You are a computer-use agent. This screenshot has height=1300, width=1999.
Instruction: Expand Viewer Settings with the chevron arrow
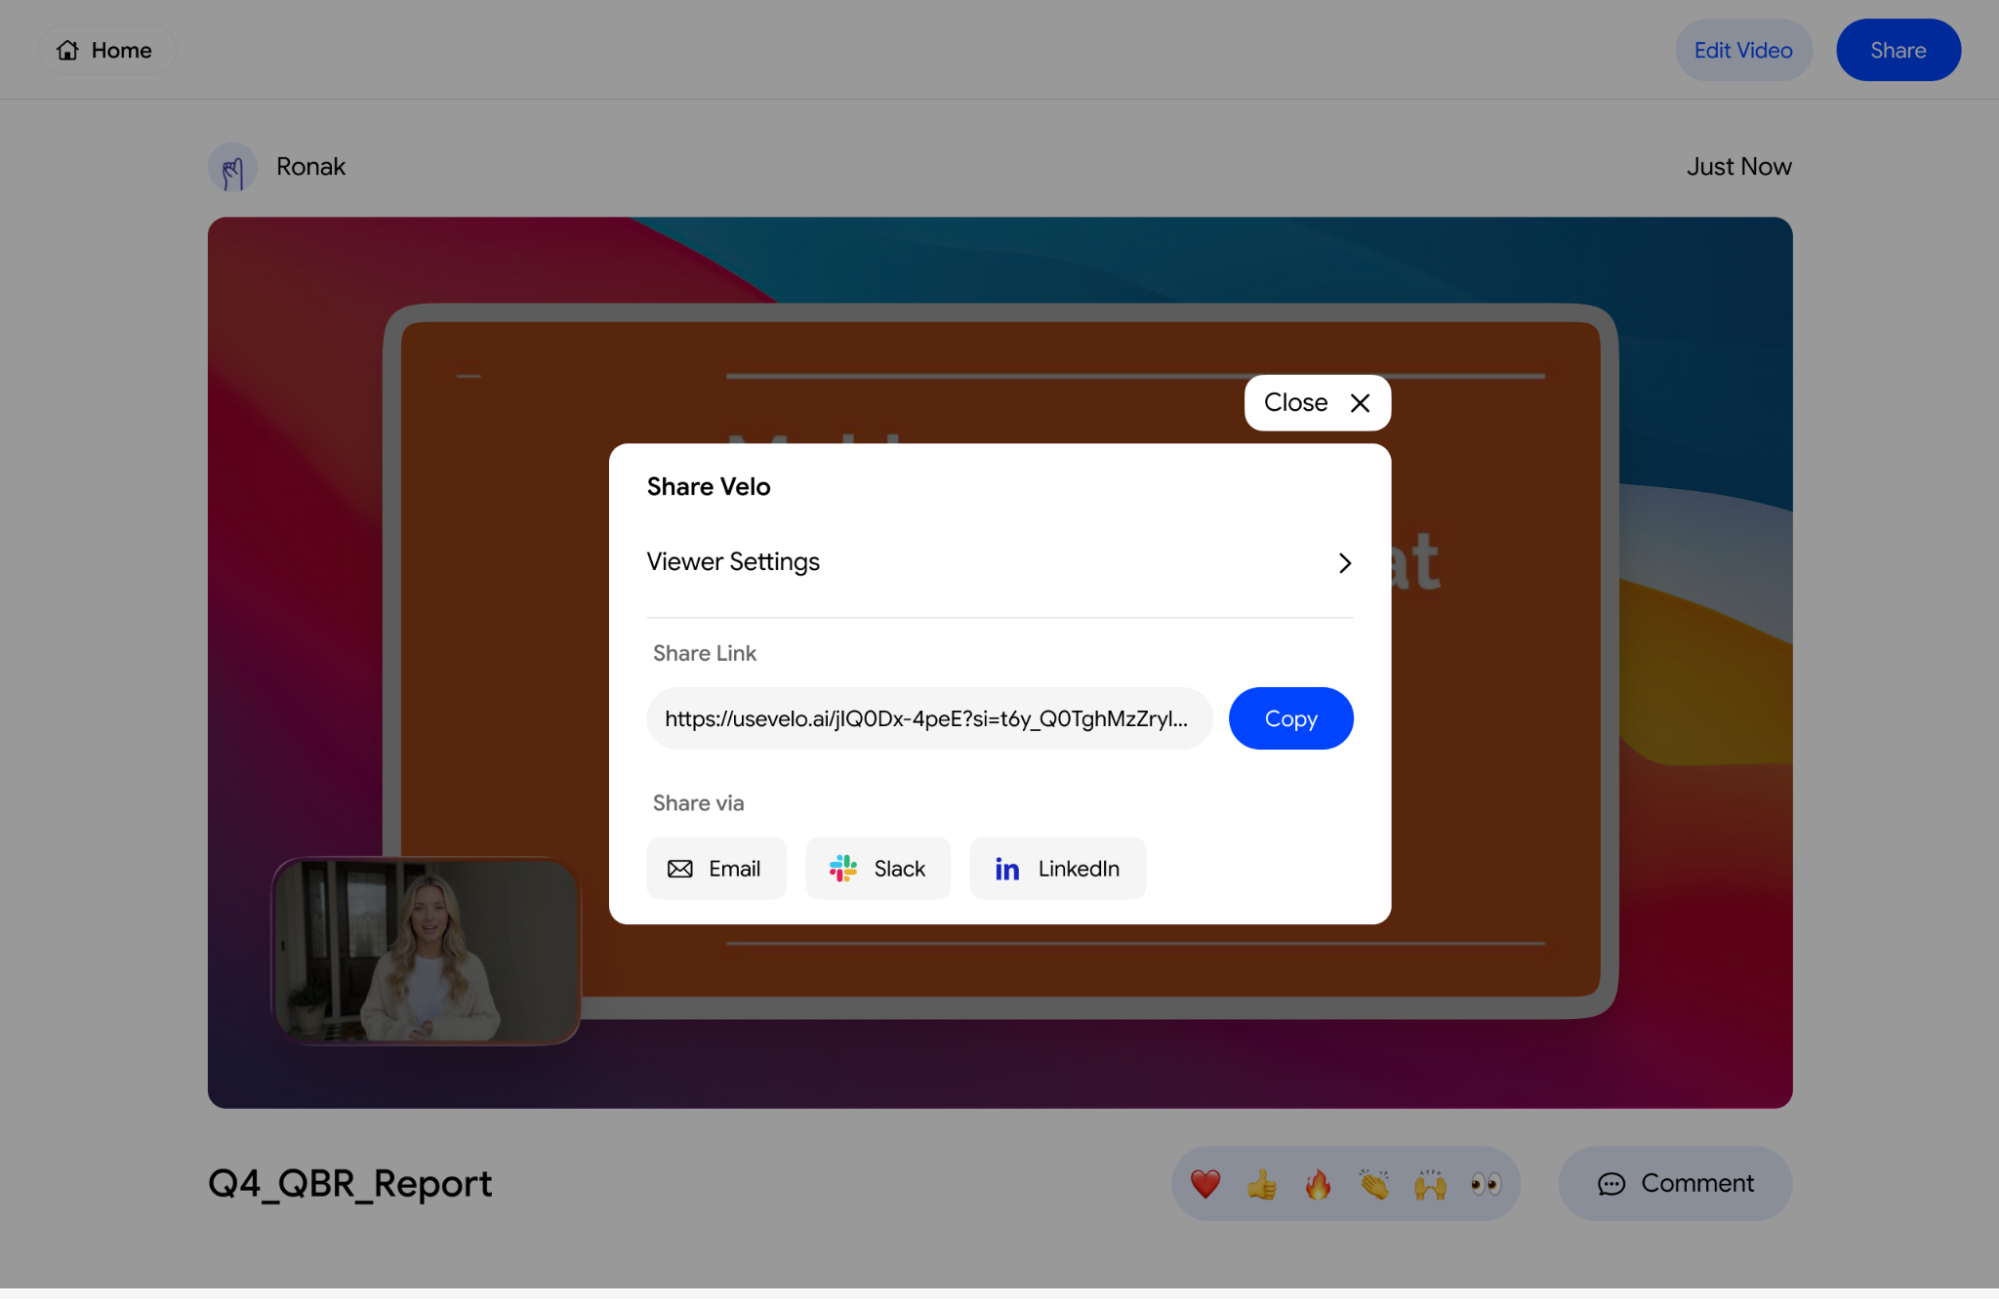tap(1345, 563)
